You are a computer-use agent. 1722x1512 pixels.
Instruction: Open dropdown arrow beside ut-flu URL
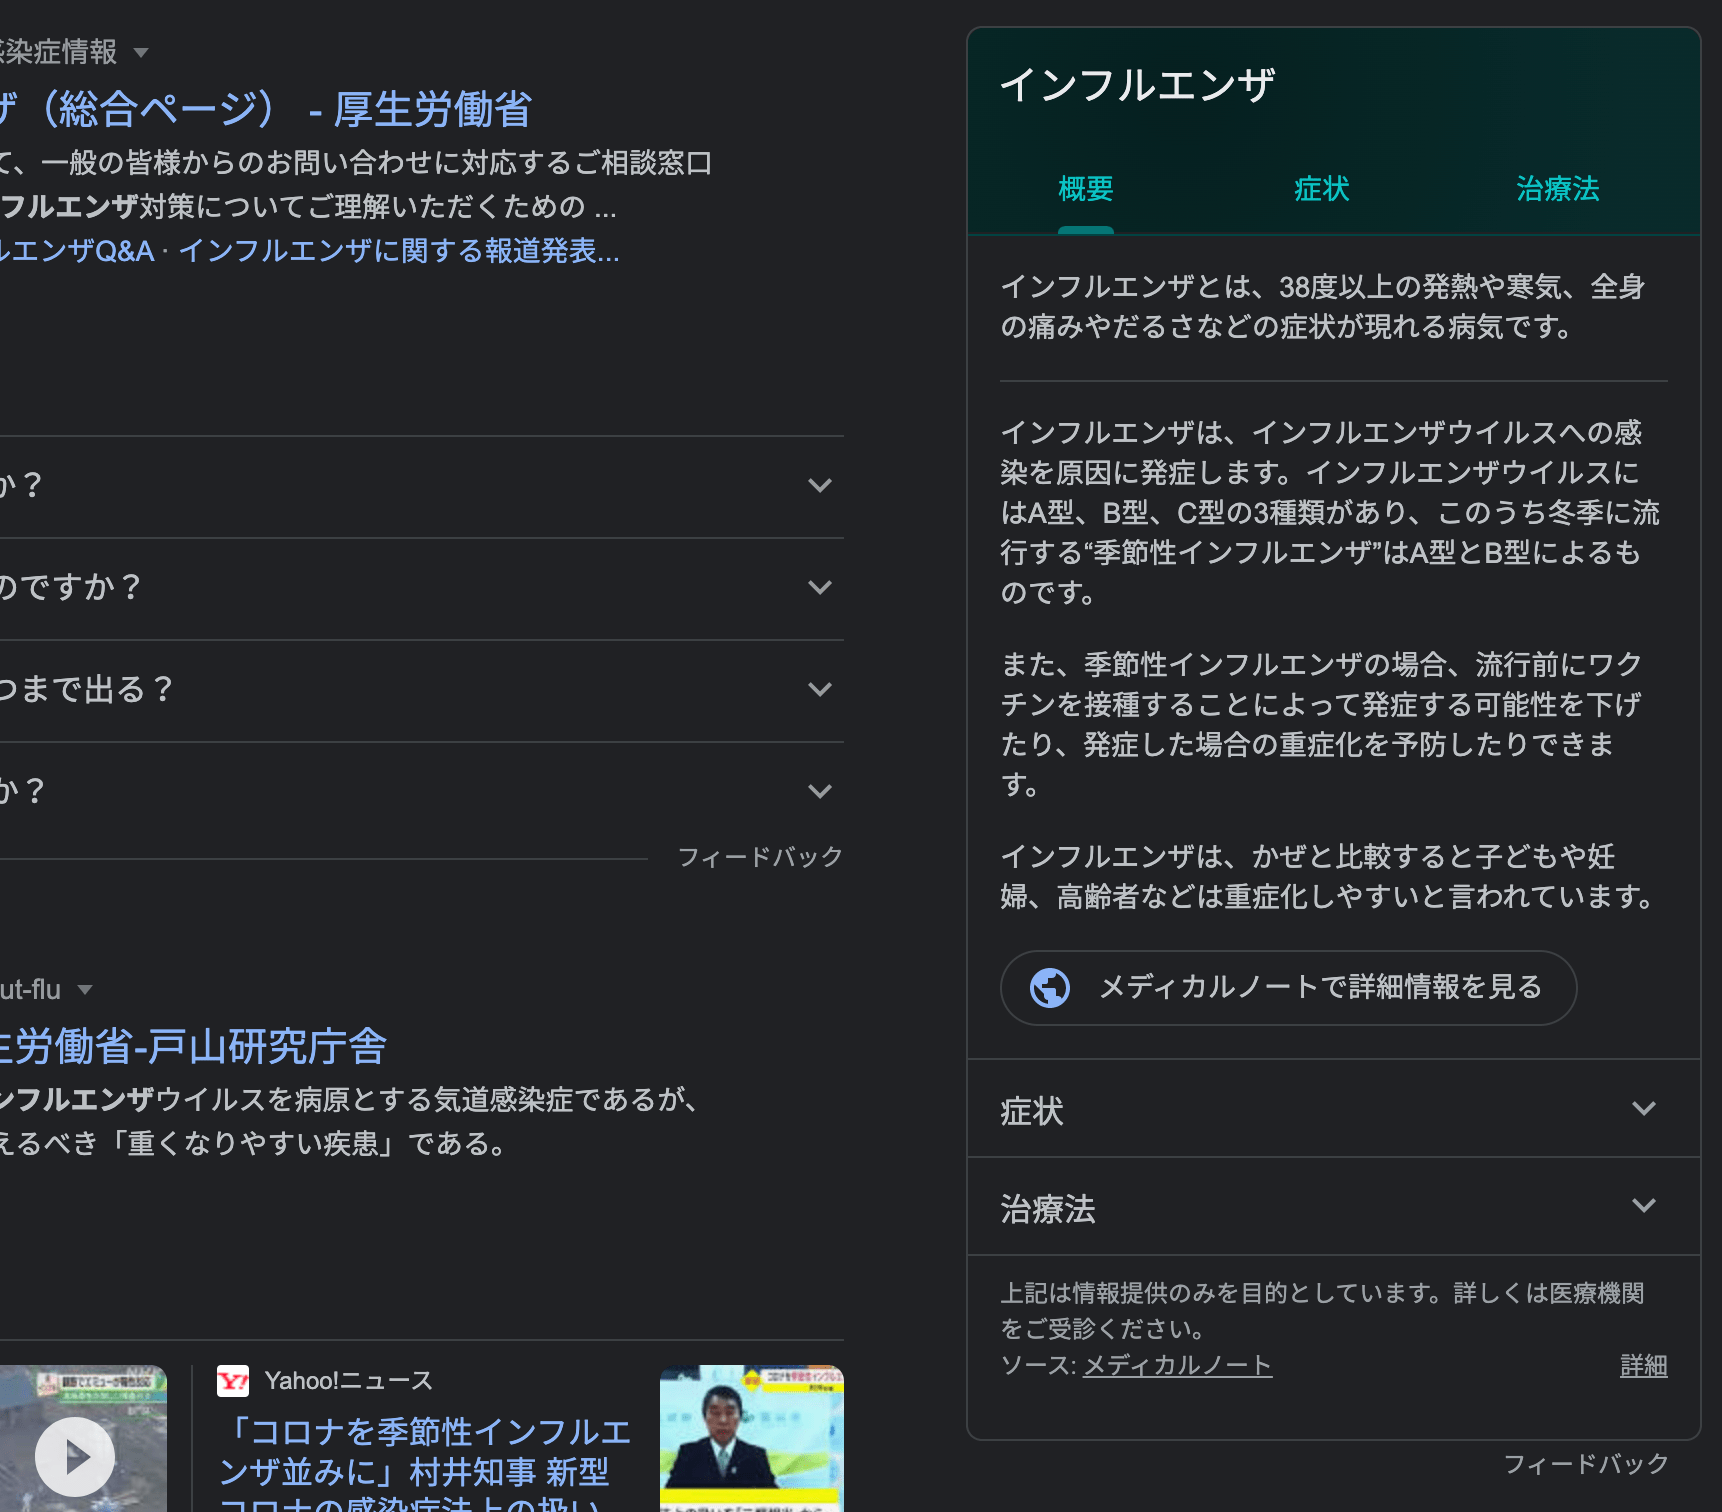point(85,990)
